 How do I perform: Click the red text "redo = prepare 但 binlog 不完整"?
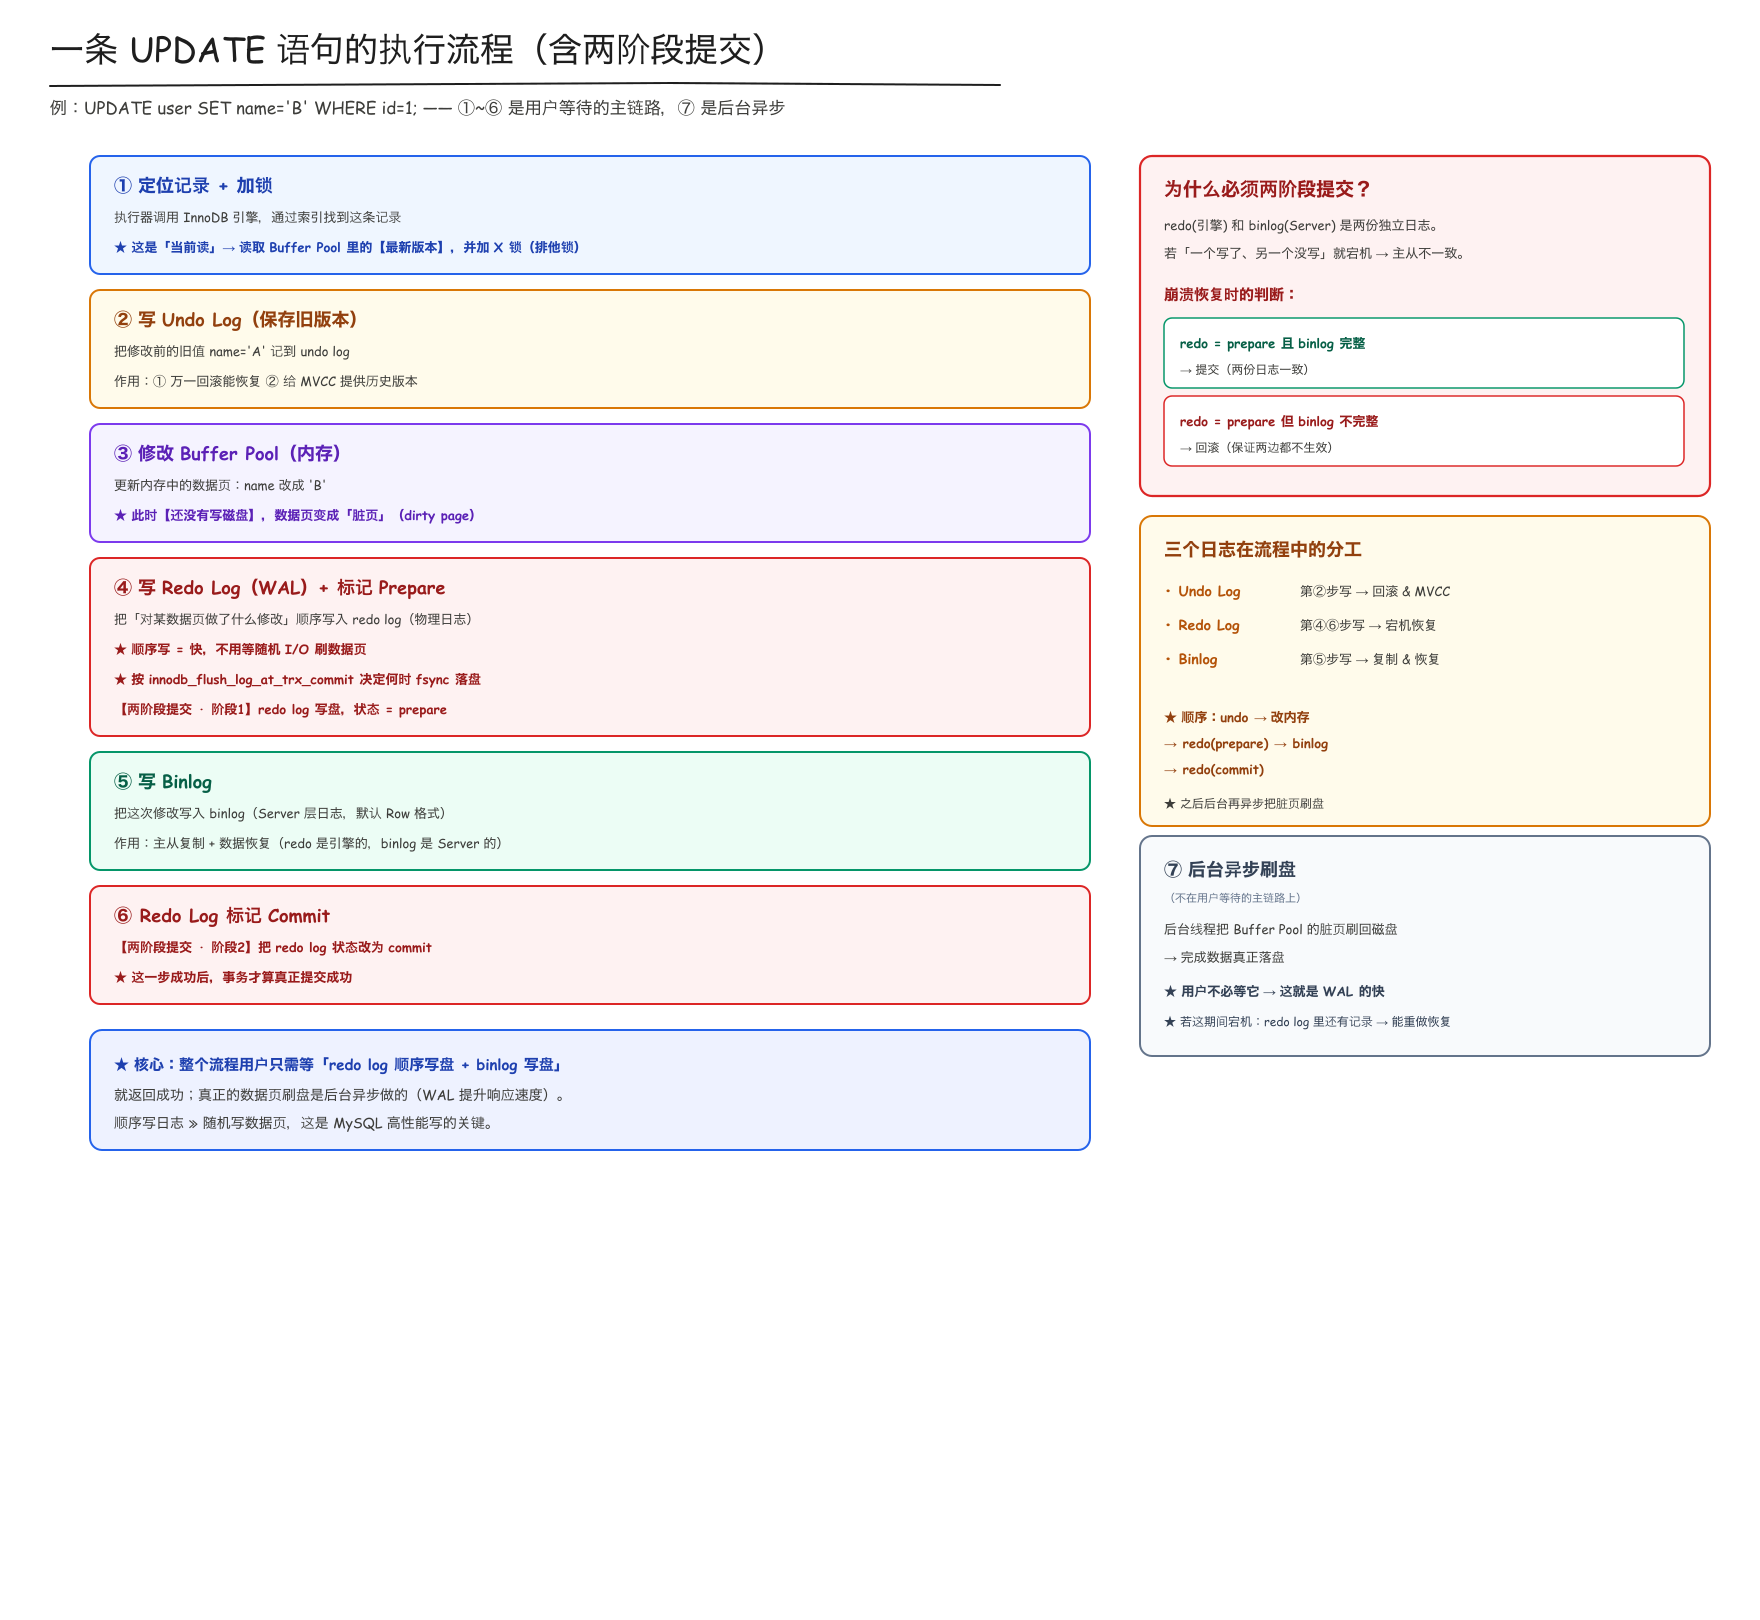coord(1279,421)
